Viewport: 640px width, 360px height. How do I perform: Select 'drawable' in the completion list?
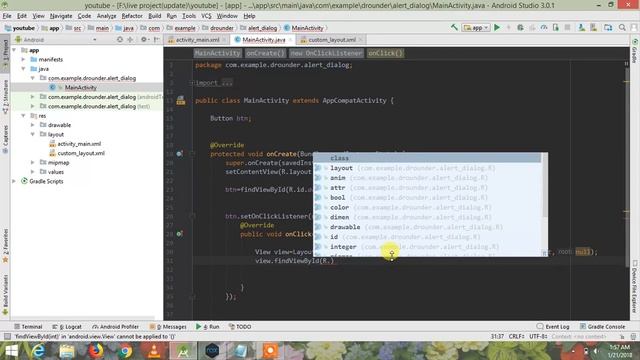(x=427, y=227)
